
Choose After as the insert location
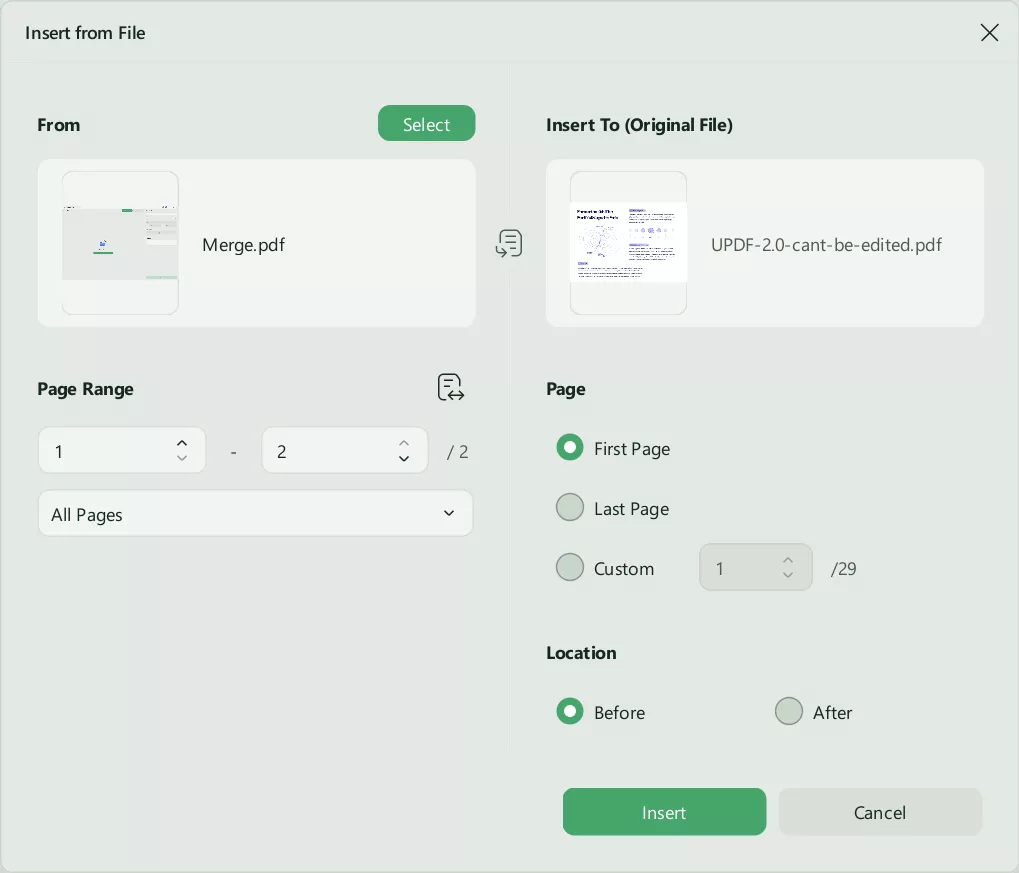pos(788,711)
